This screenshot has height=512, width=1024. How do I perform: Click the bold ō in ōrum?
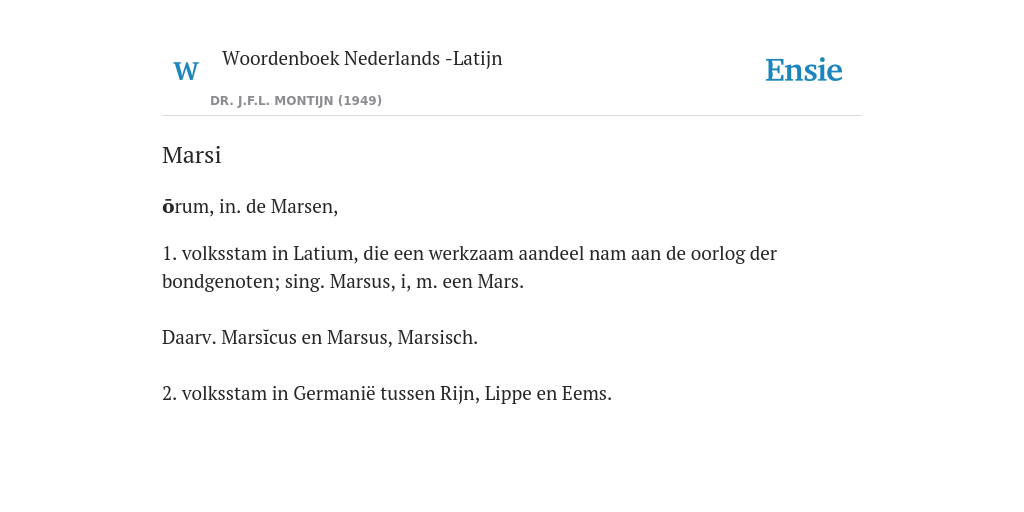point(168,207)
